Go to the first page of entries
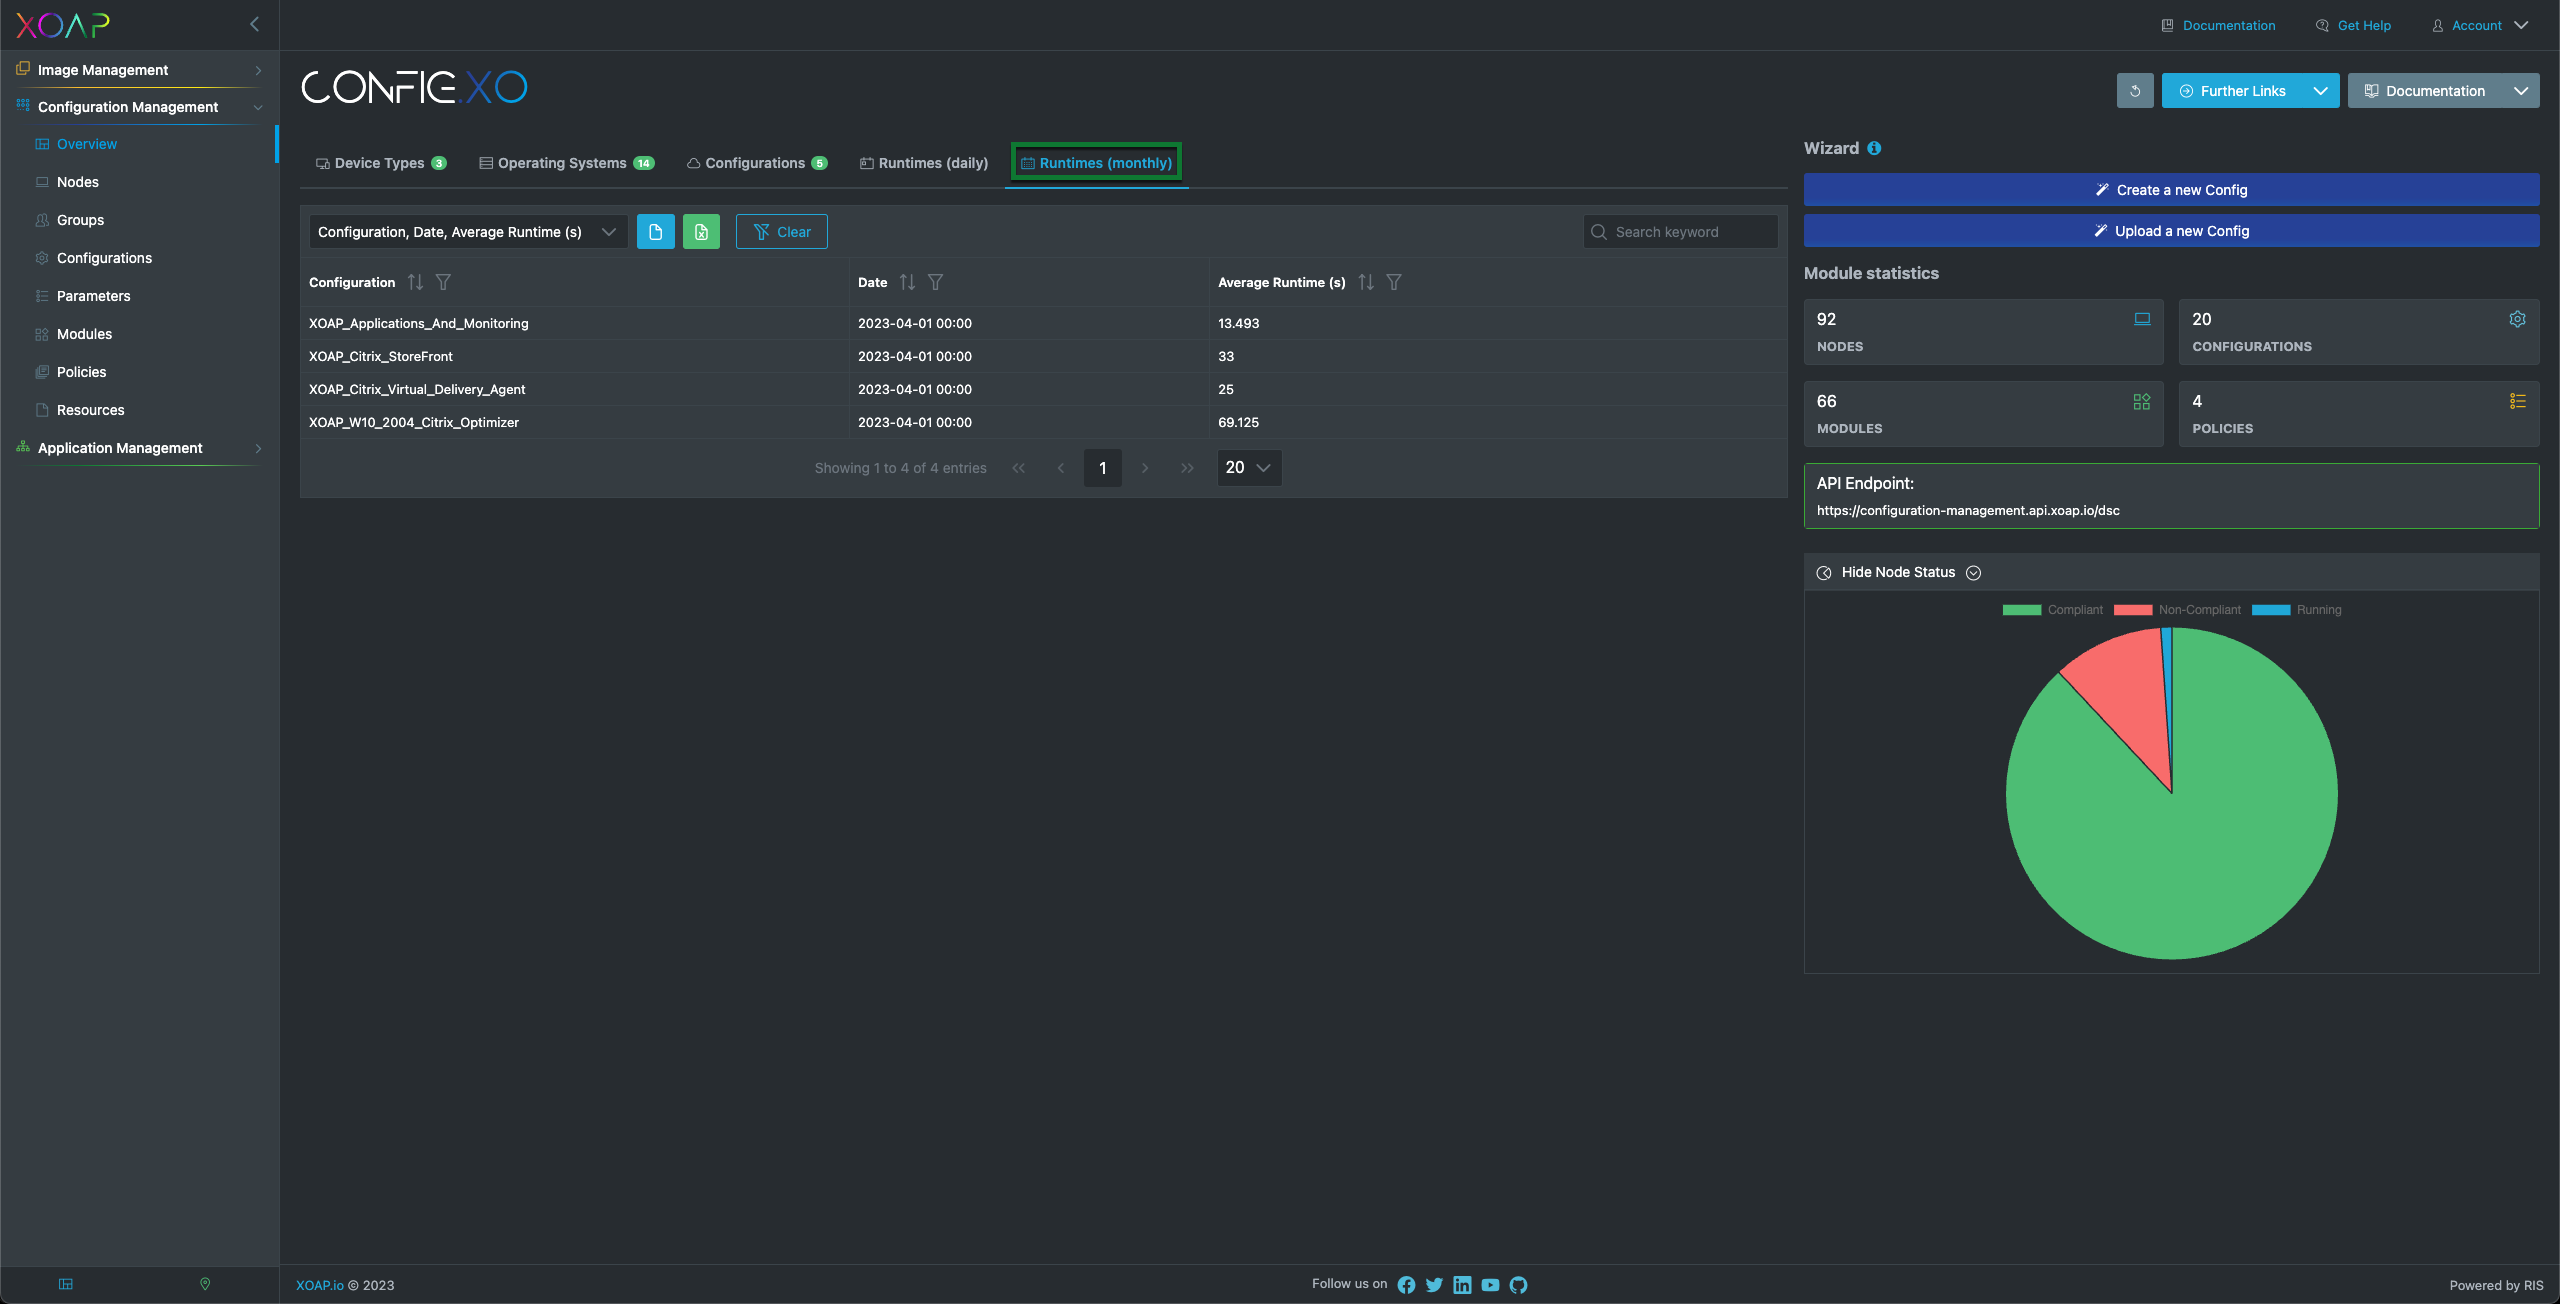2560x1304 pixels. point(1018,468)
